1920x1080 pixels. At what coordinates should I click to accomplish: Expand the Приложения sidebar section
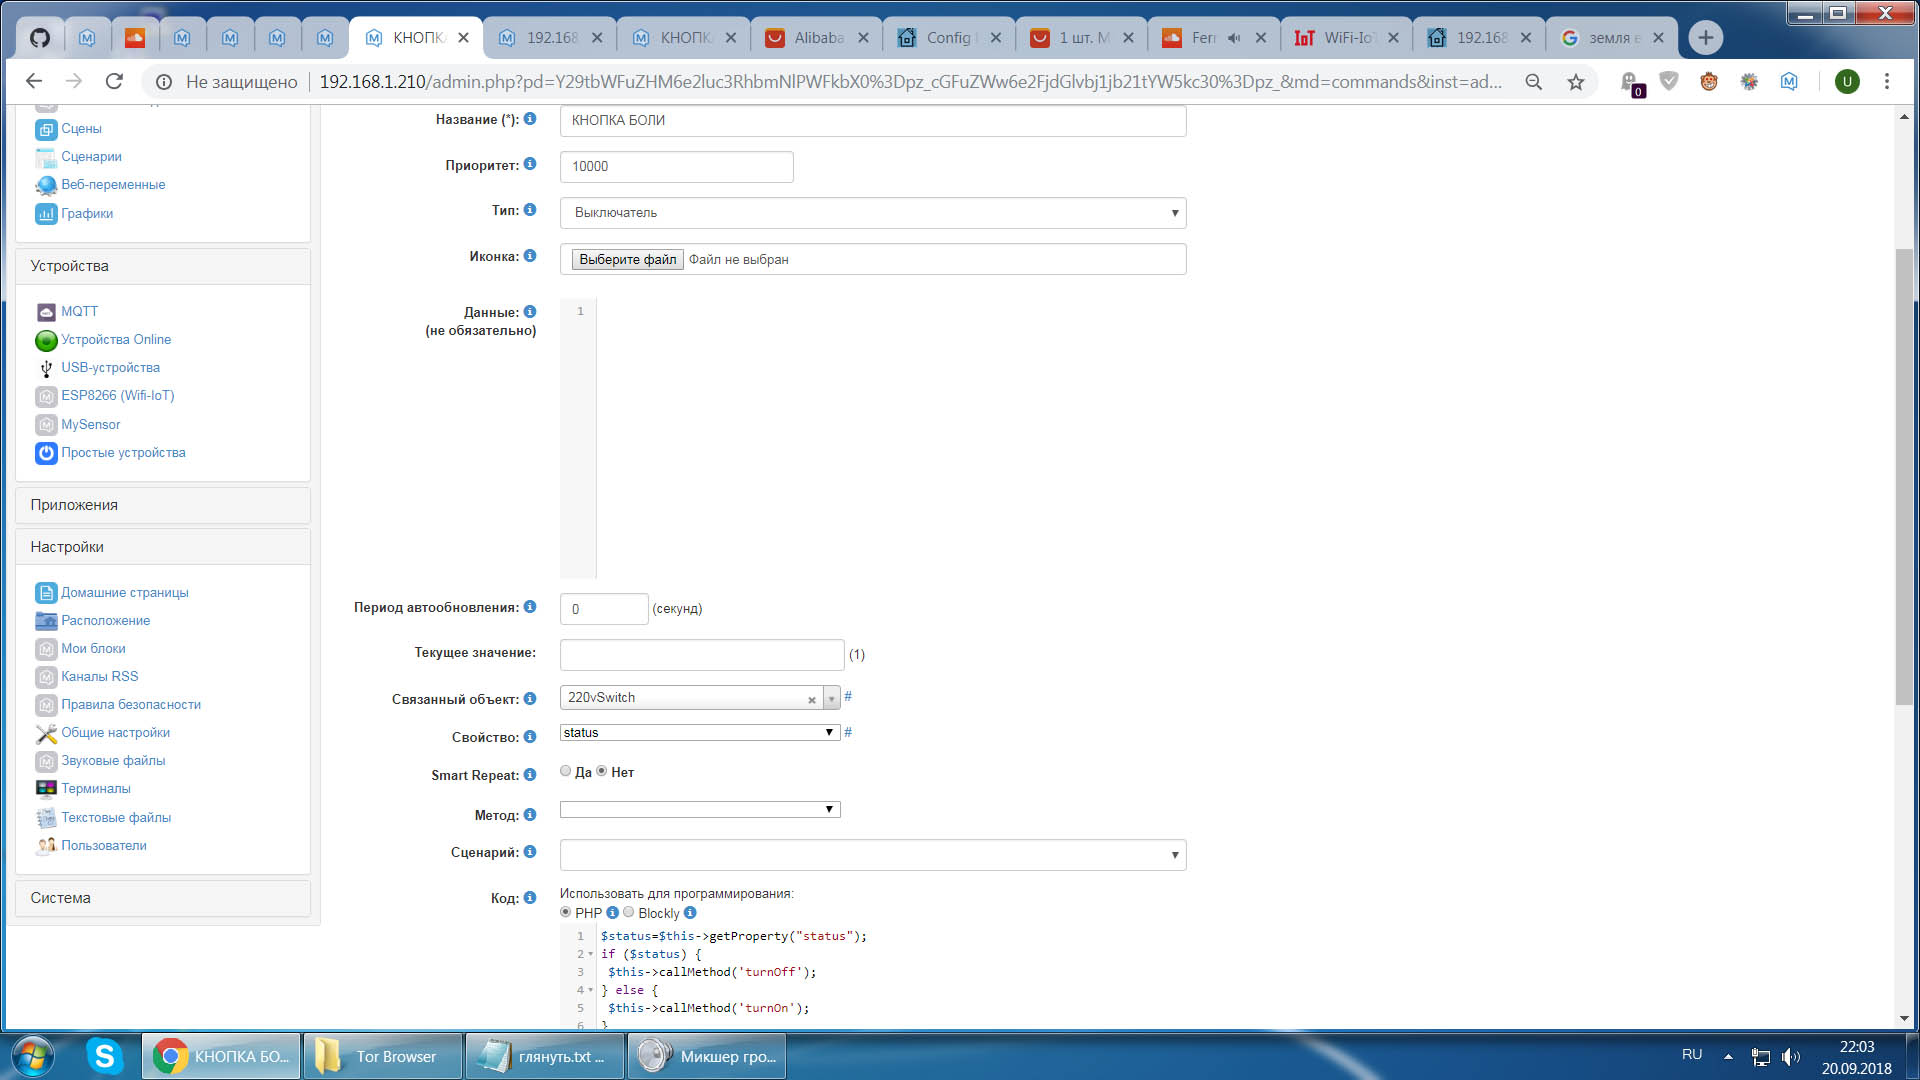tap(163, 505)
